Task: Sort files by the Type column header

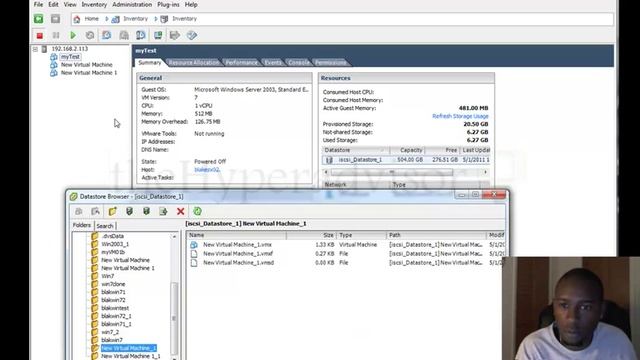Action: point(361,235)
